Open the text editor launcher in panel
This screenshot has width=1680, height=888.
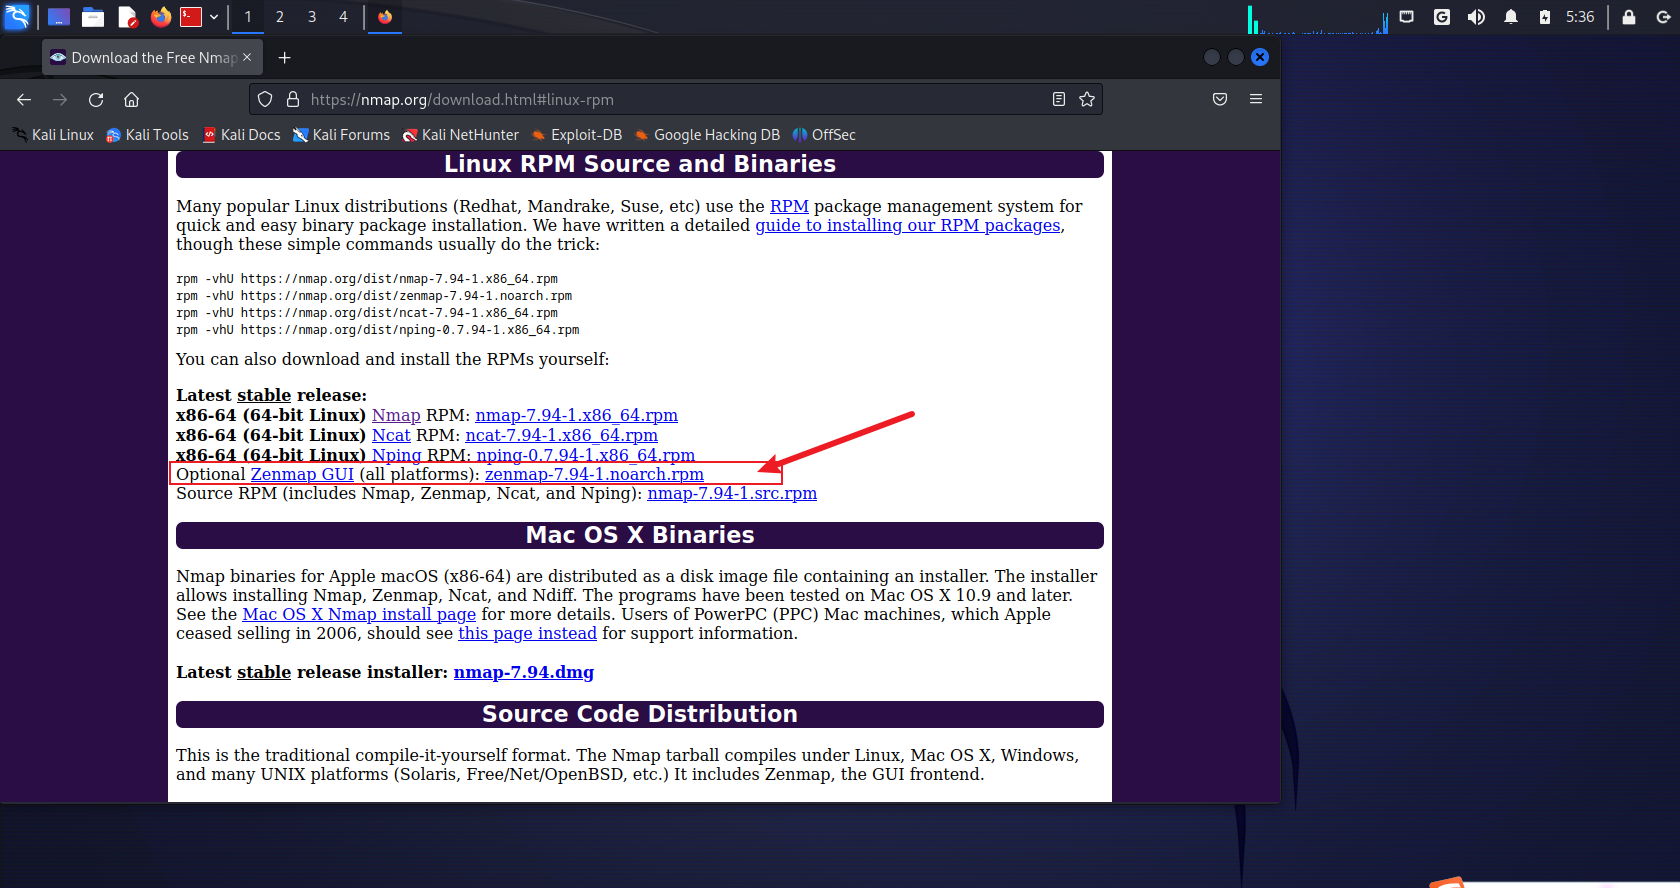pos(127,17)
